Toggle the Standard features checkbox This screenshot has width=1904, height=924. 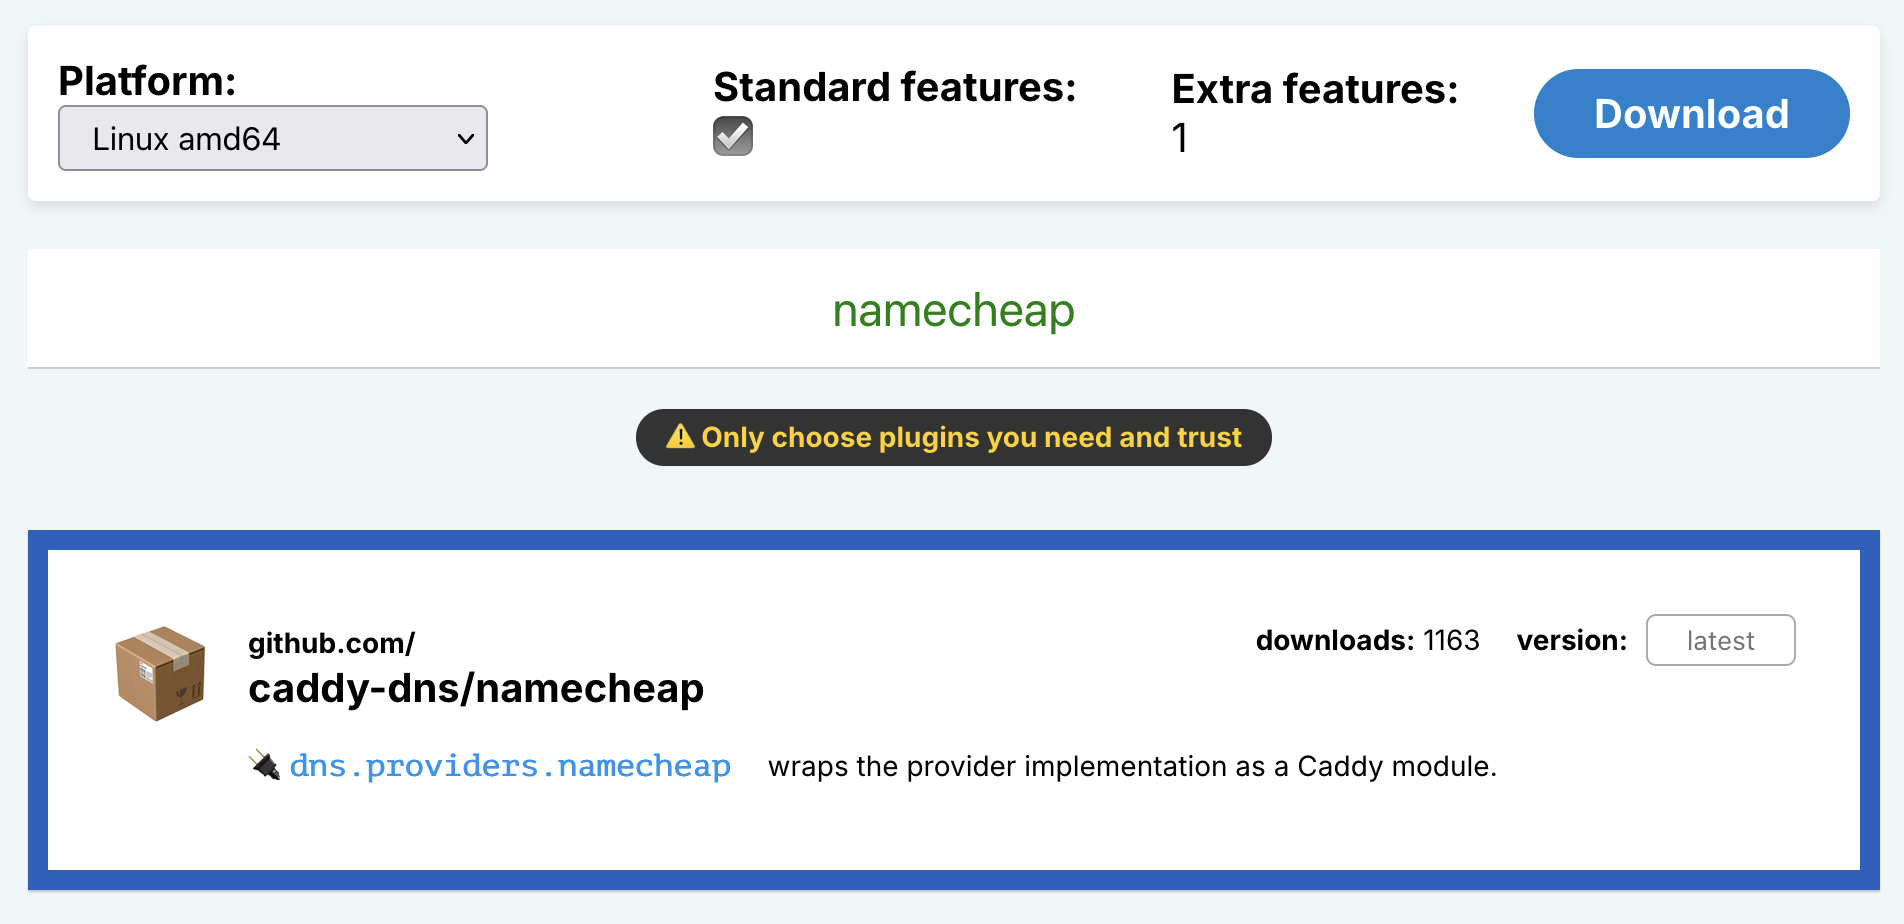pyautogui.click(x=733, y=136)
